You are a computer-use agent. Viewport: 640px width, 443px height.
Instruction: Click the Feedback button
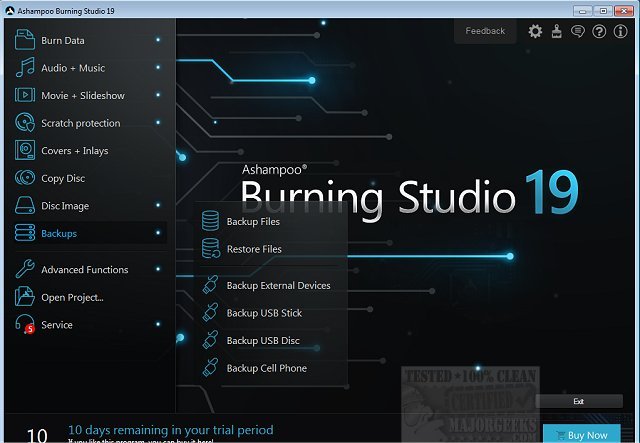[485, 31]
